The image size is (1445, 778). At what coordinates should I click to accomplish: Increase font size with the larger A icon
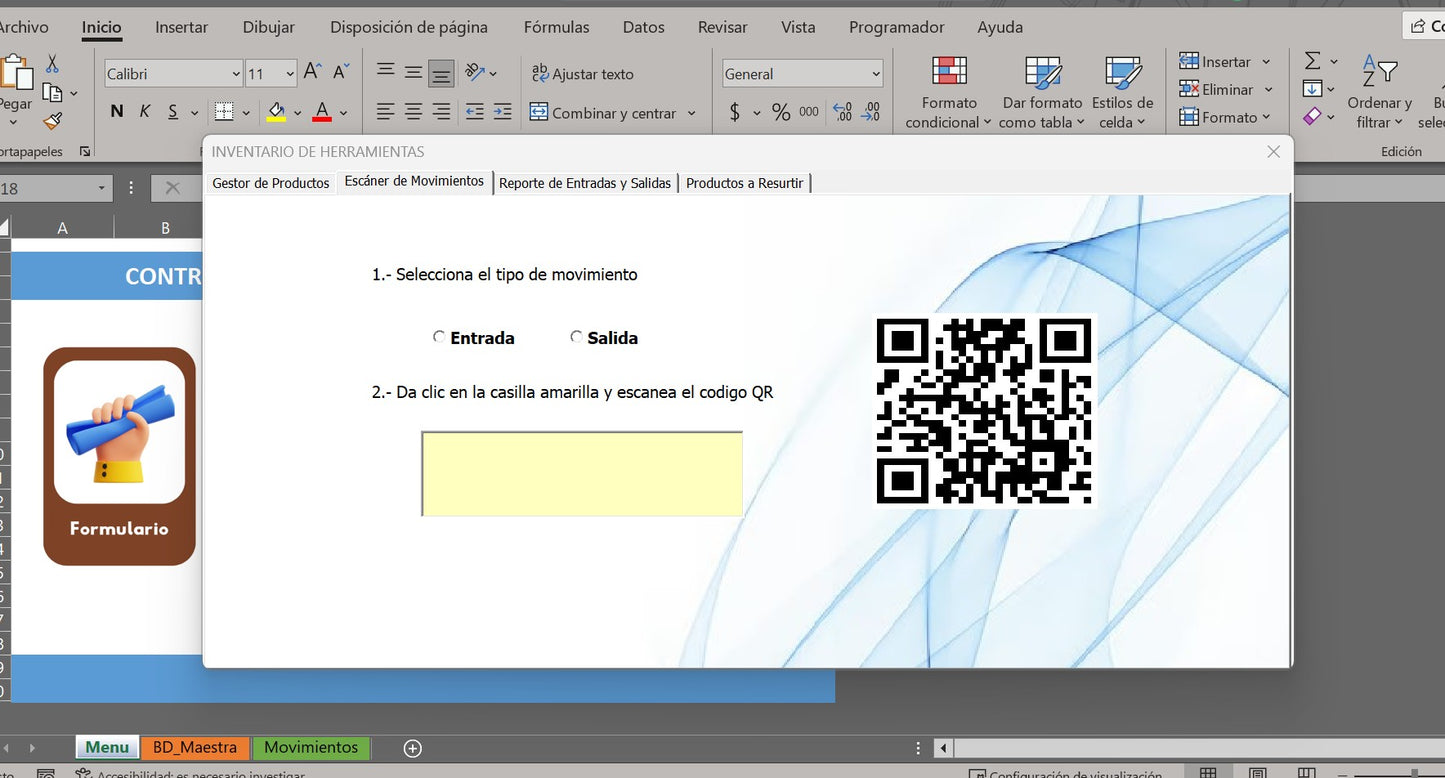(312, 72)
